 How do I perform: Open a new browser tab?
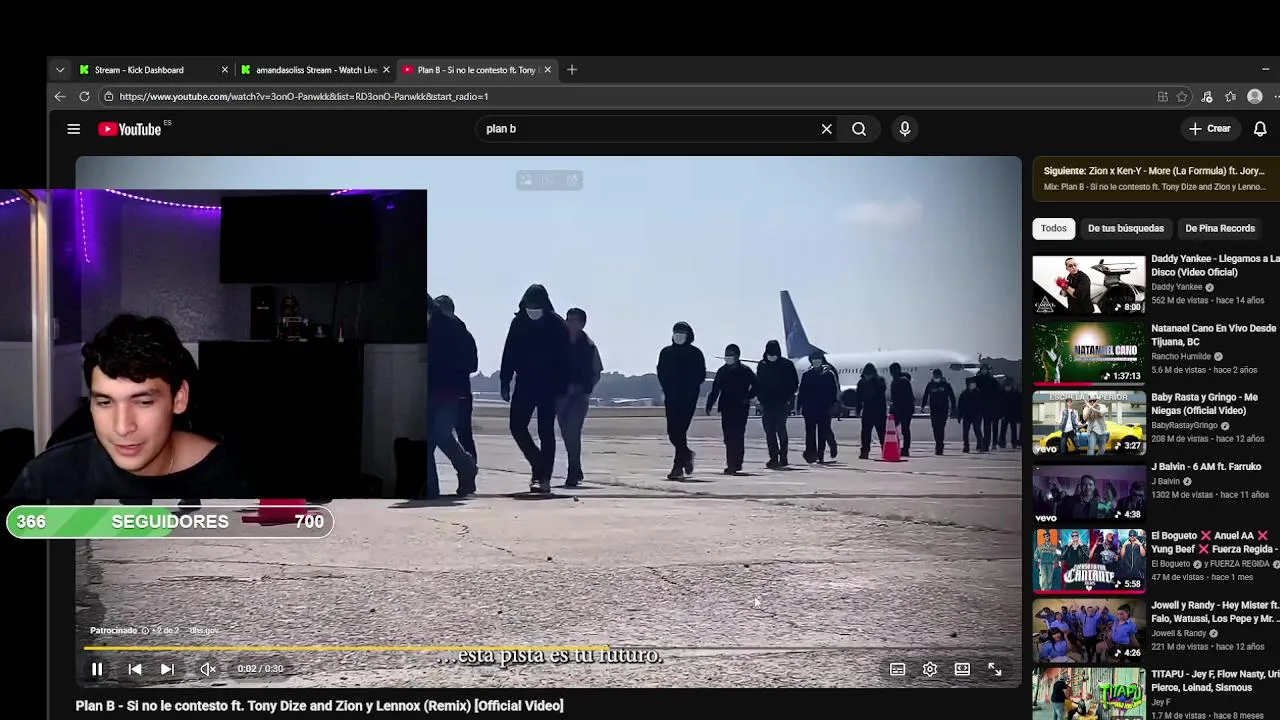[x=572, y=70]
